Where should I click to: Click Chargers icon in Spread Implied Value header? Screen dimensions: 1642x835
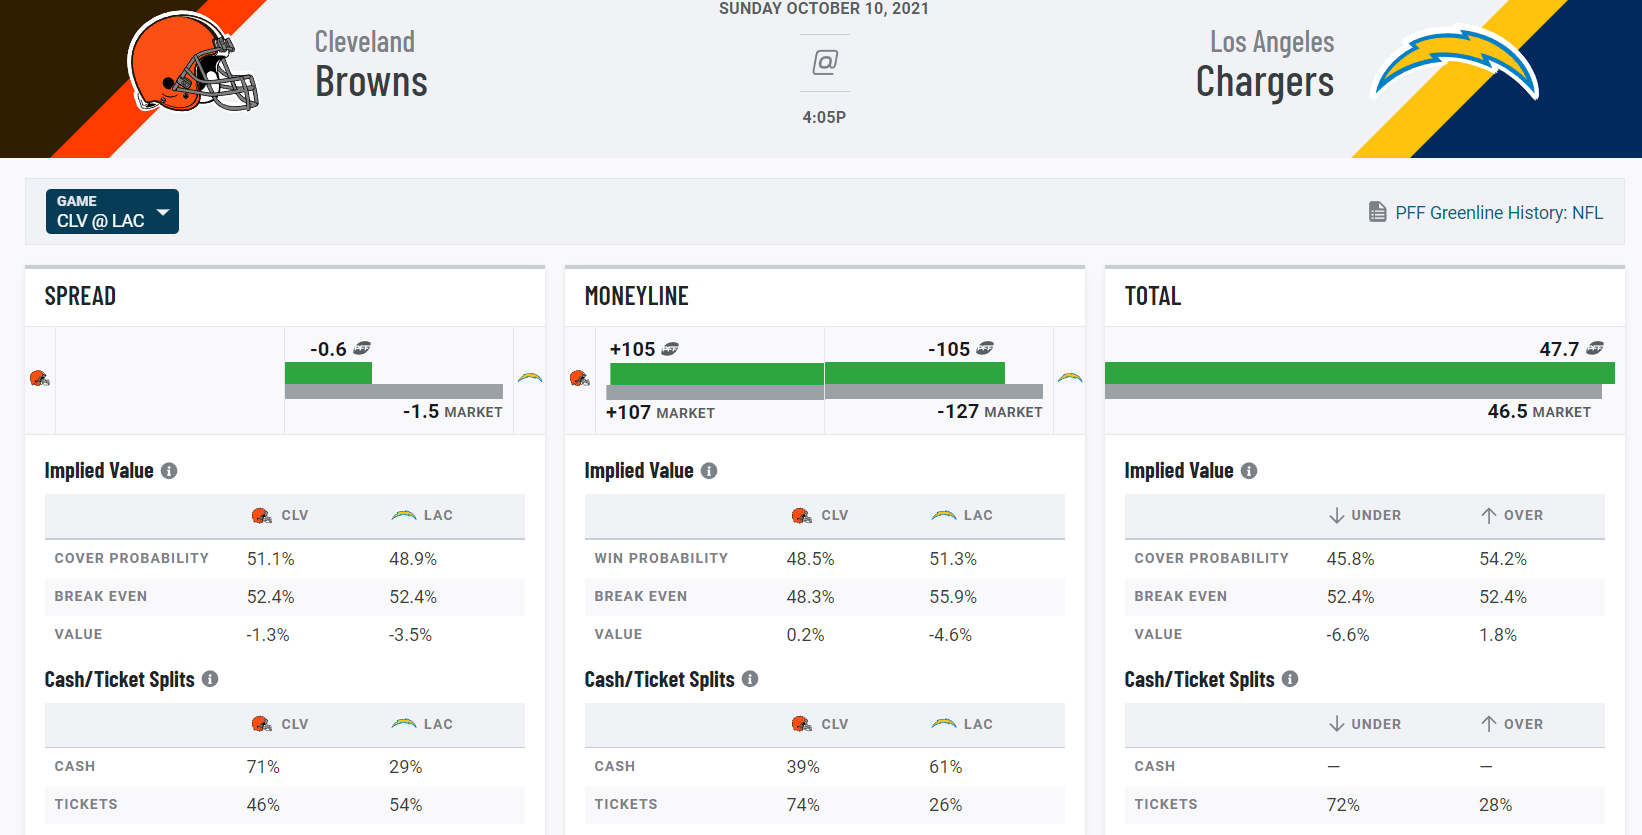pos(404,516)
